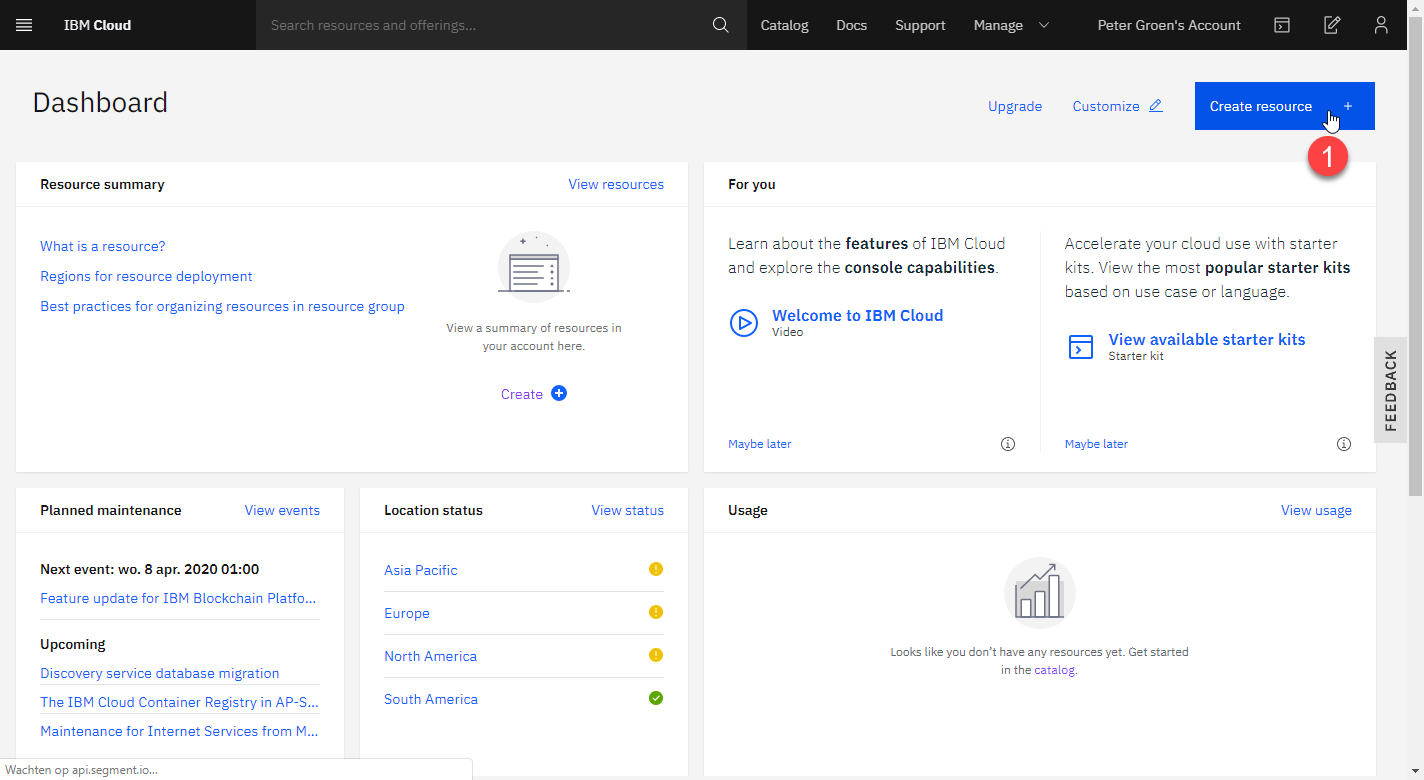Select the South America location

tap(431, 699)
